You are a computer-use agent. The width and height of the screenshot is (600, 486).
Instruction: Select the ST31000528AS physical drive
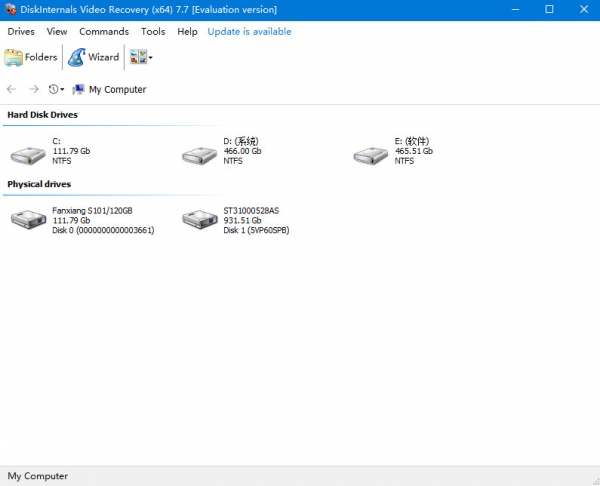pos(200,221)
